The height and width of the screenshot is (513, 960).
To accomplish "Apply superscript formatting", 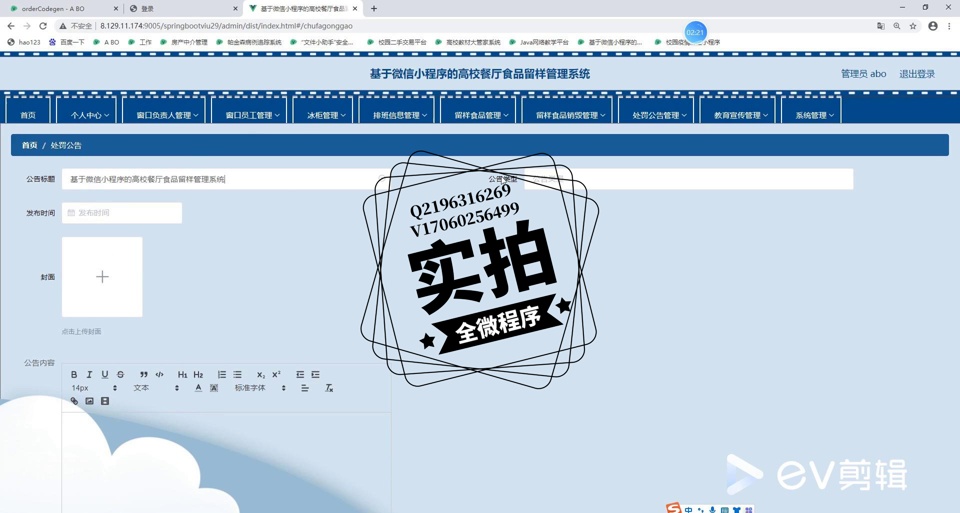I will point(277,375).
